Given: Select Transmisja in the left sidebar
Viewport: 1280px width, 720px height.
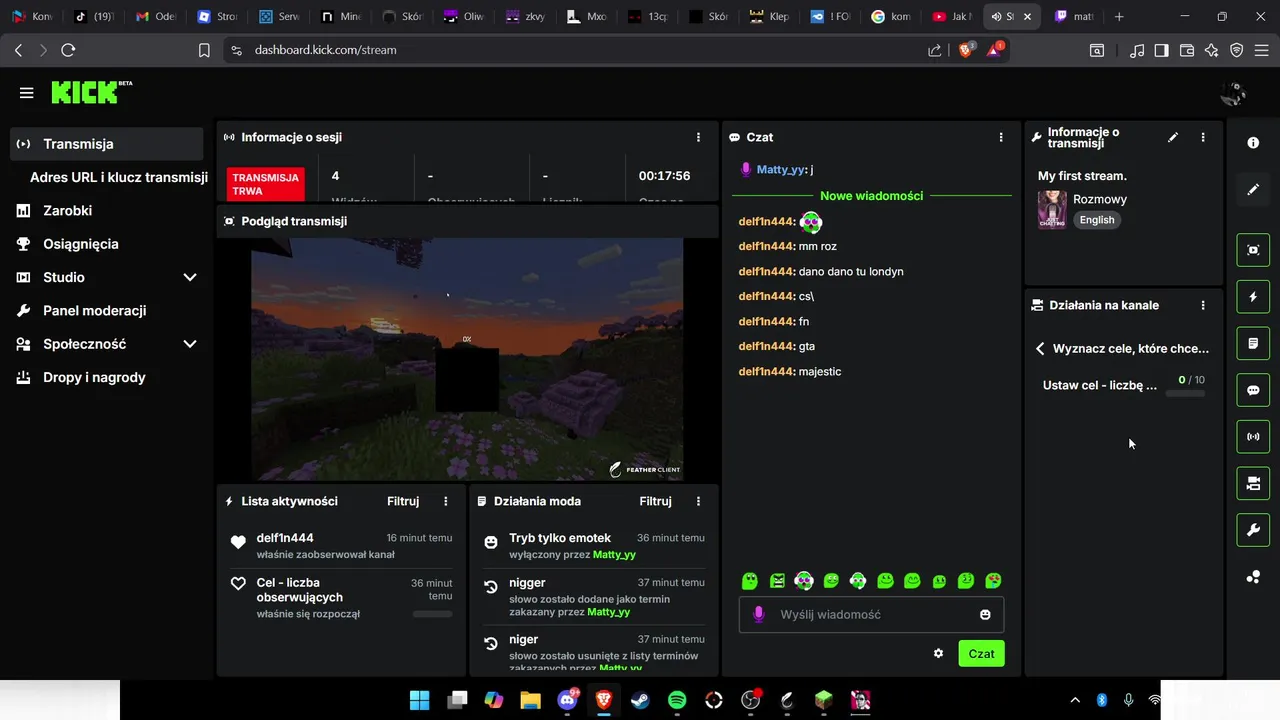Looking at the screenshot, I should click(107, 144).
